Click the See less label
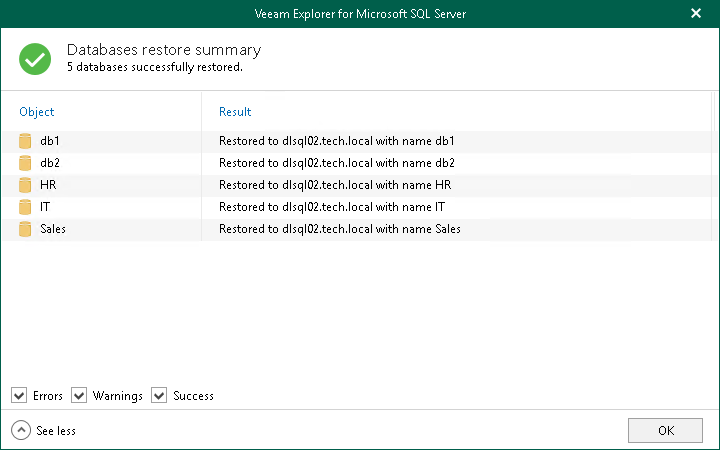This screenshot has width=720, height=450. [x=56, y=431]
